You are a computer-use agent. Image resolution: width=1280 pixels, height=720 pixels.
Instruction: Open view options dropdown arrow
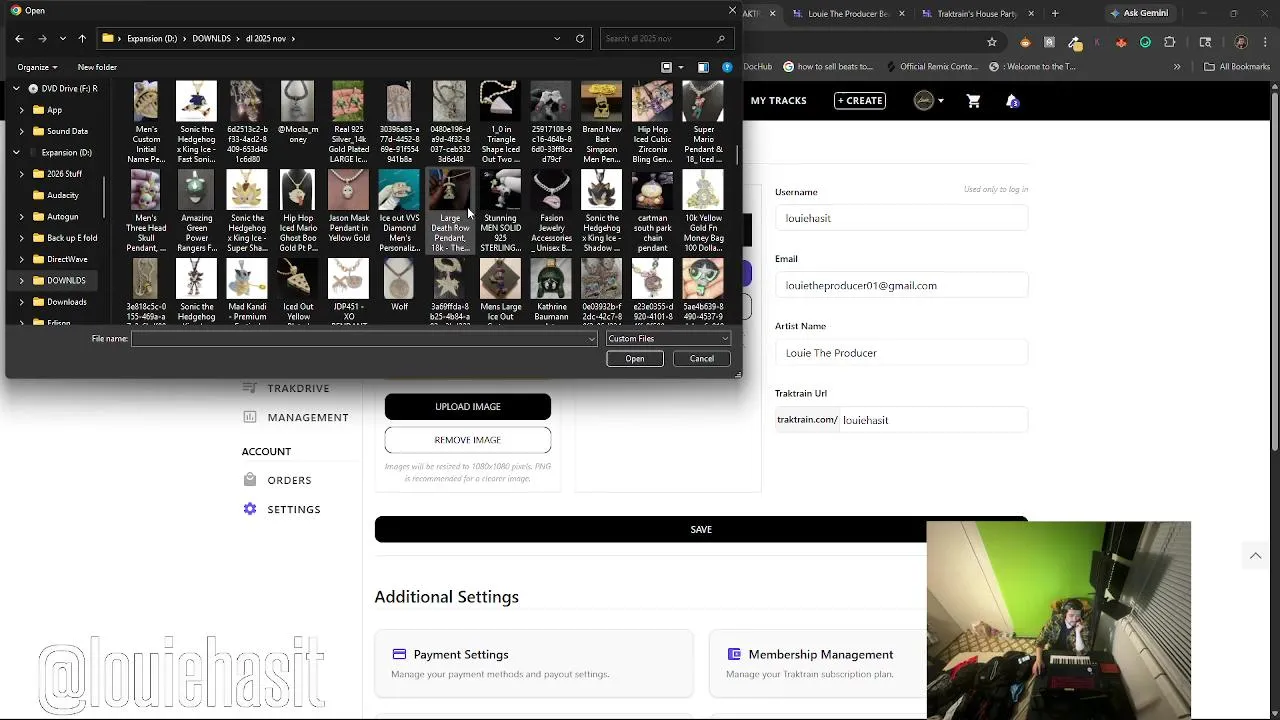click(681, 67)
